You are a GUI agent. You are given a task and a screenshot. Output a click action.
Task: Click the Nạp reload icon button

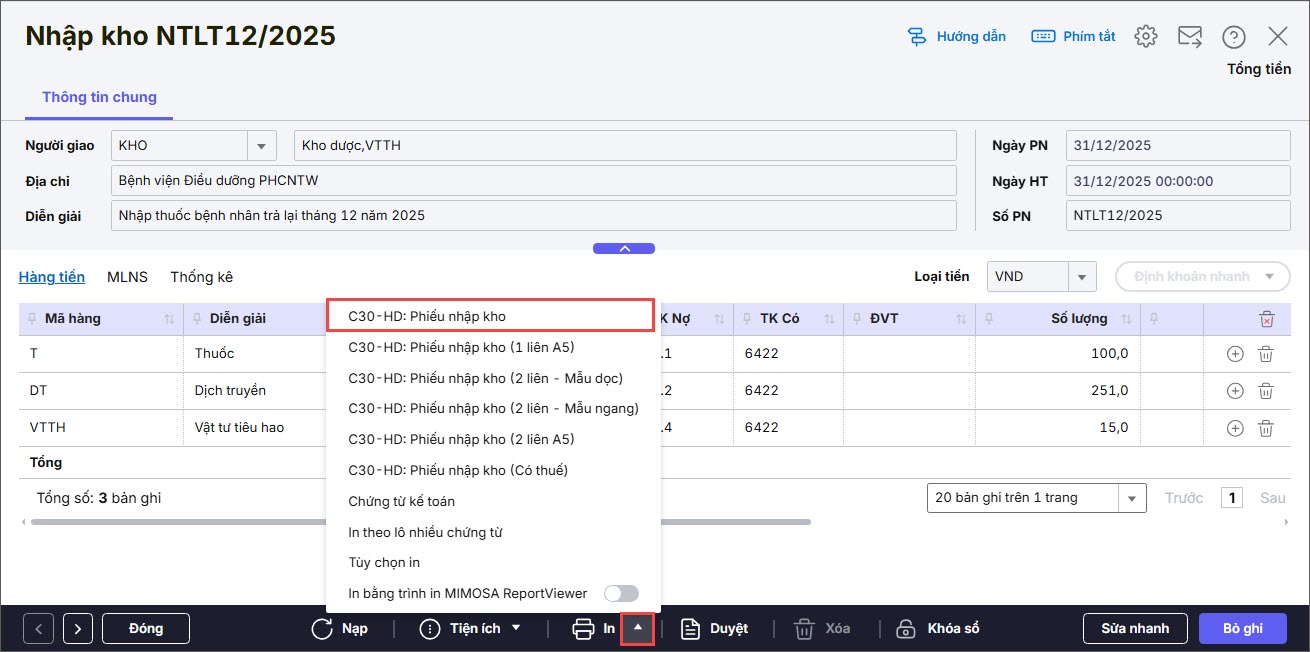click(340, 629)
